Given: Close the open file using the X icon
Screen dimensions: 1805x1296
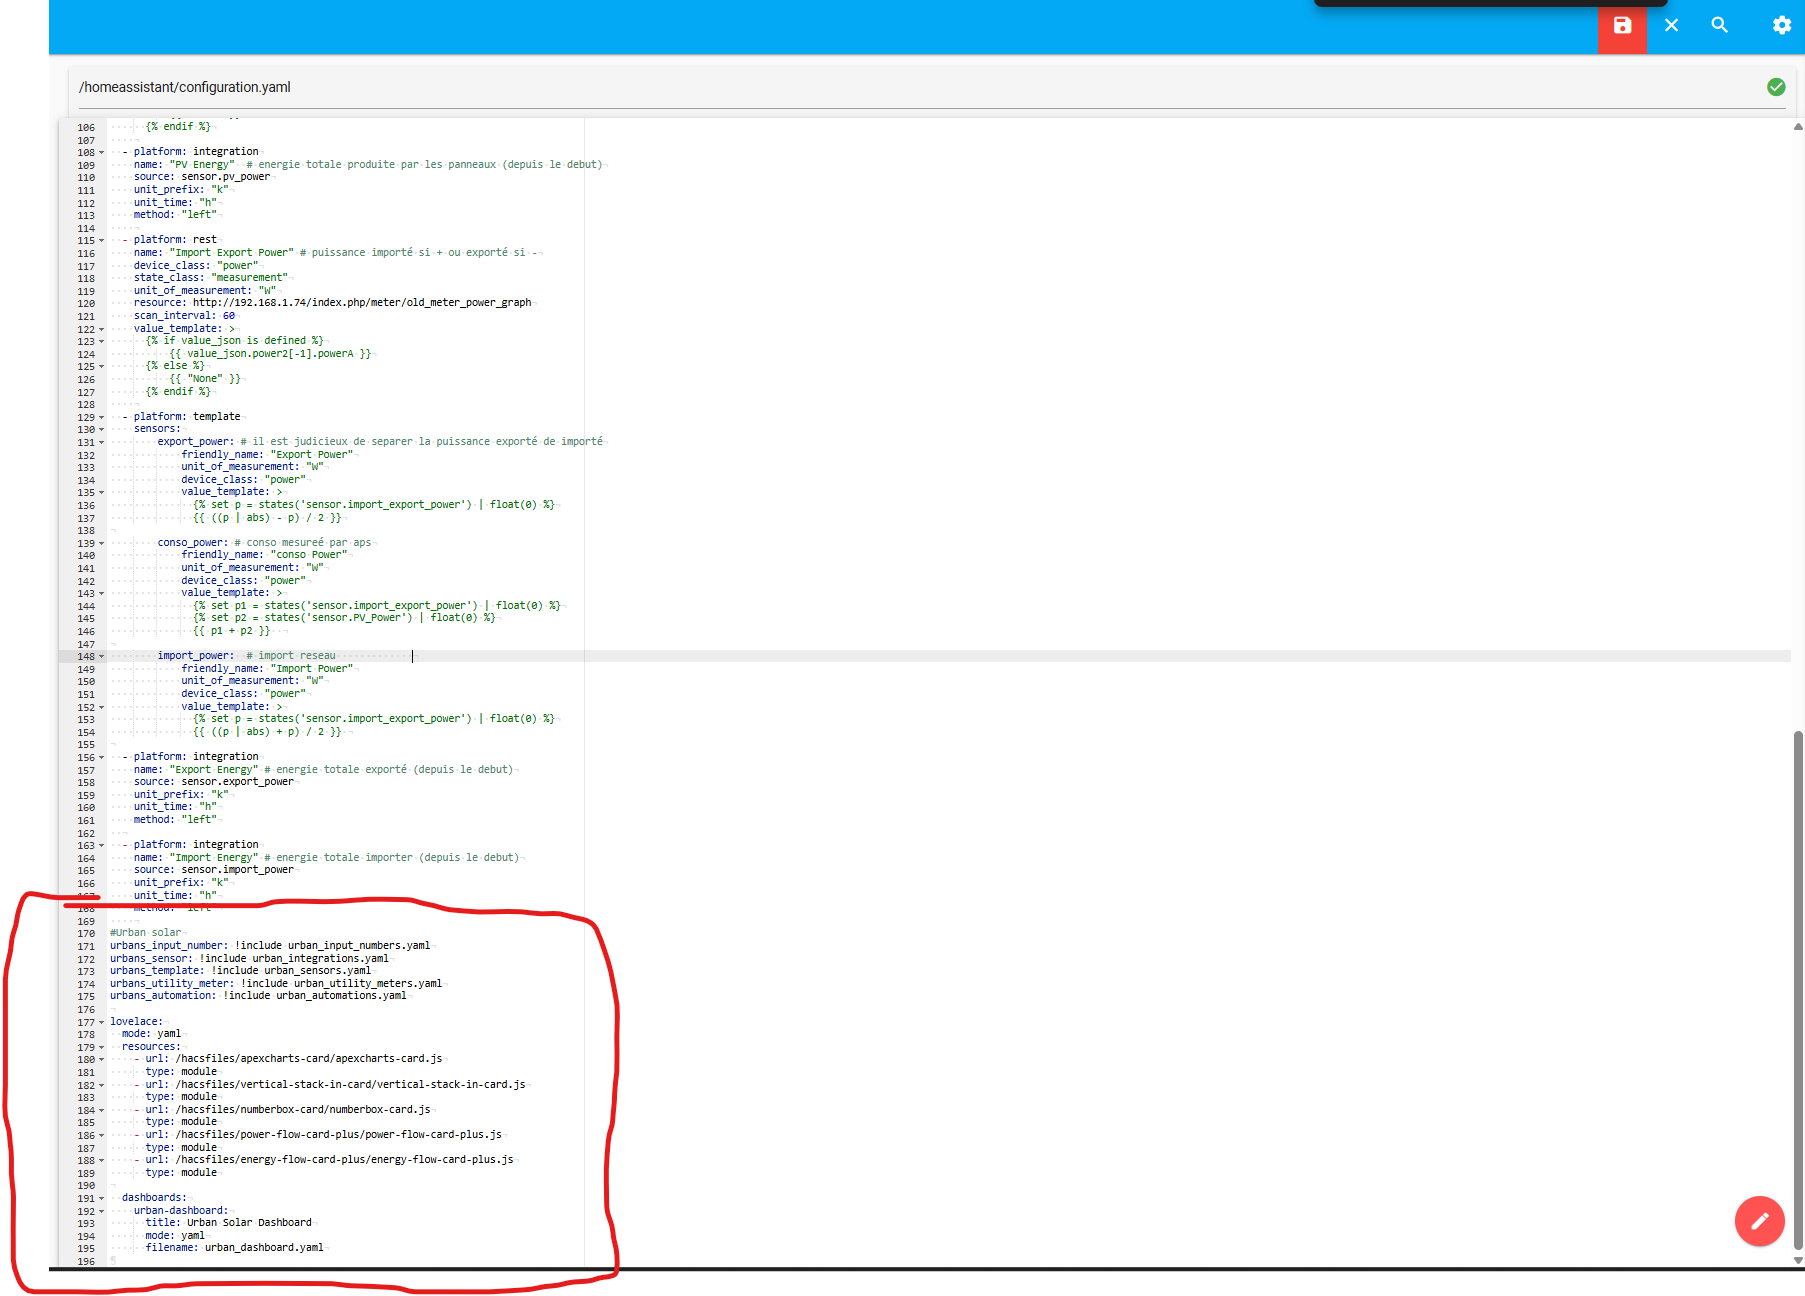Looking at the screenshot, I should [x=1671, y=26].
